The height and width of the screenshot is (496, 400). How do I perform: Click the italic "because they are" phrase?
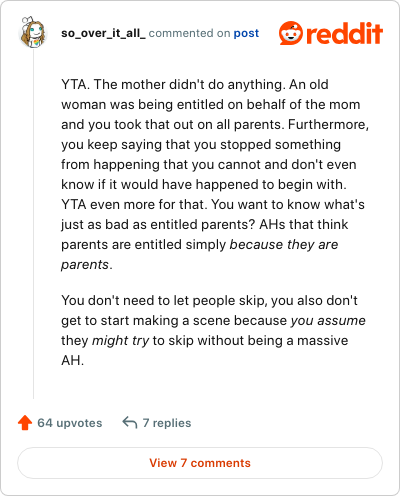click(x=284, y=244)
